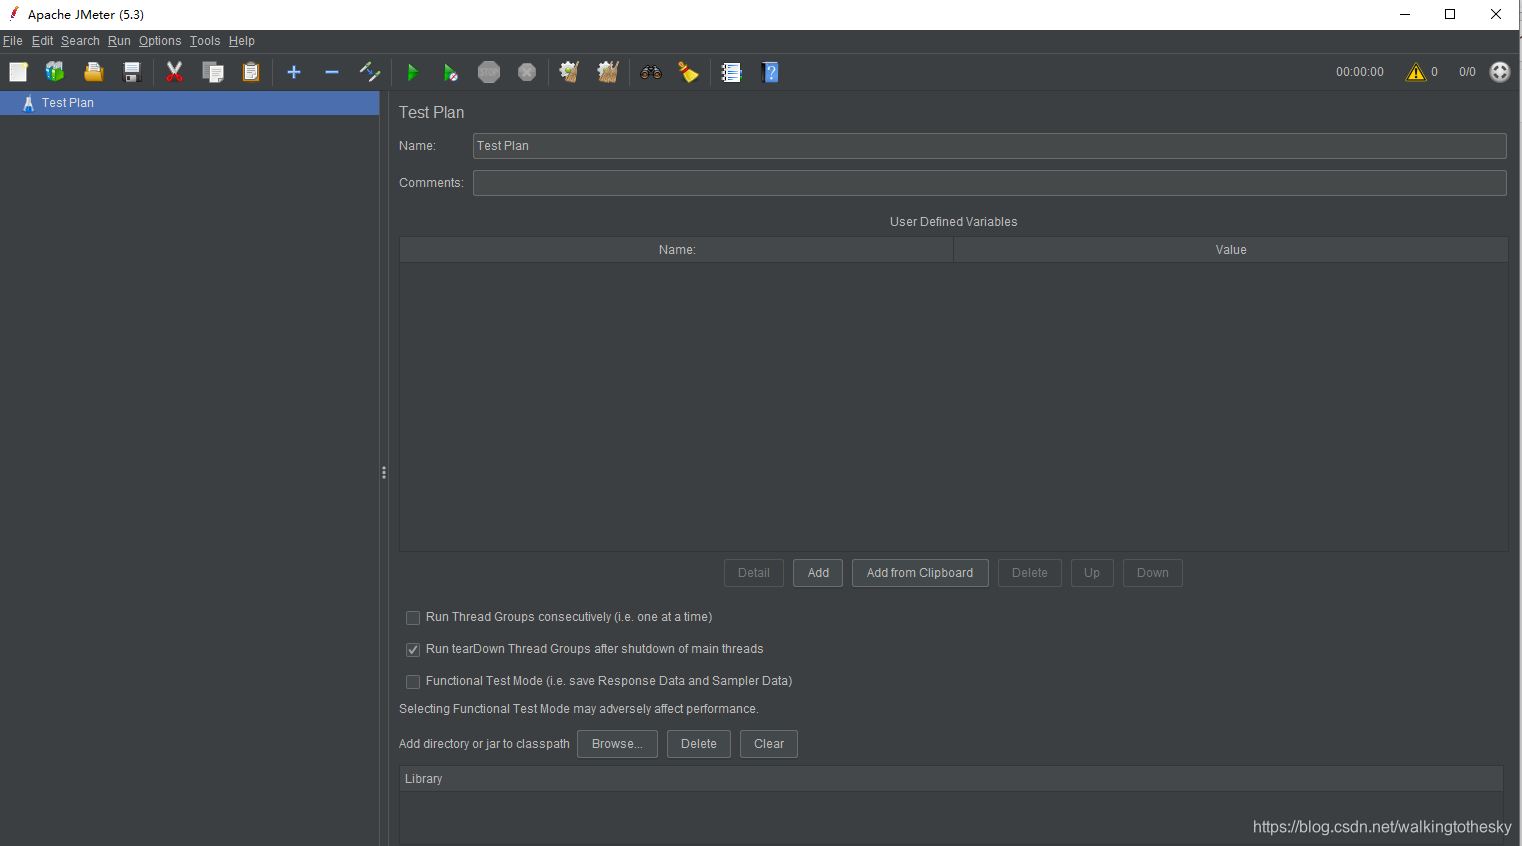Click Delete button beside Browse
Screen dimensions: 1522x846
pyautogui.click(x=699, y=744)
